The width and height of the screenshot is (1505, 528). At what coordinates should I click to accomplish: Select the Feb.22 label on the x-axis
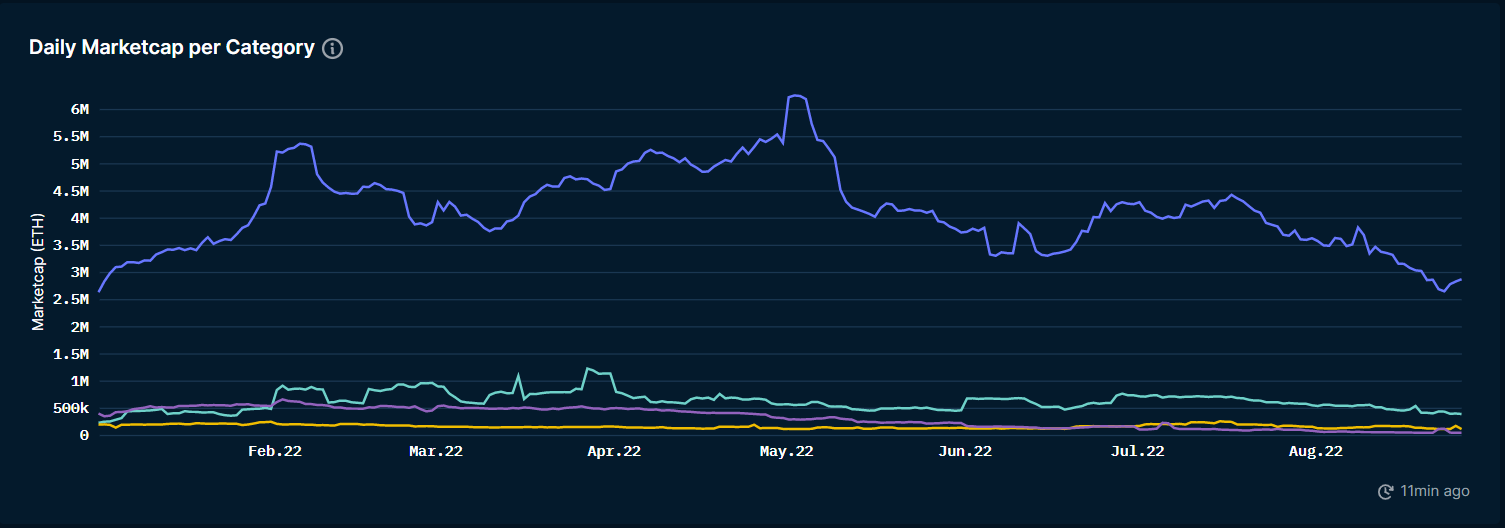click(x=275, y=452)
